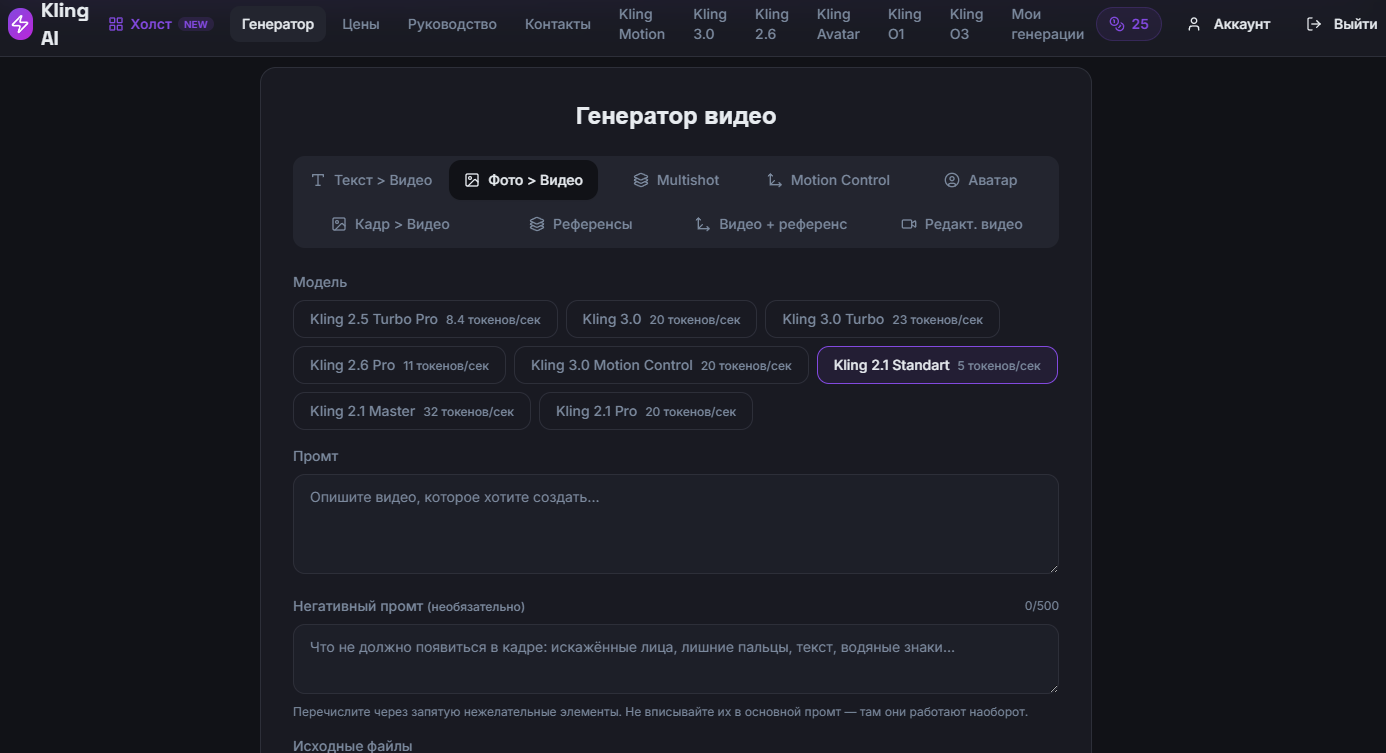Pick the Kling 3.0 Motion Control model
Image resolution: width=1386 pixels, height=753 pixels.
(661, 365)
